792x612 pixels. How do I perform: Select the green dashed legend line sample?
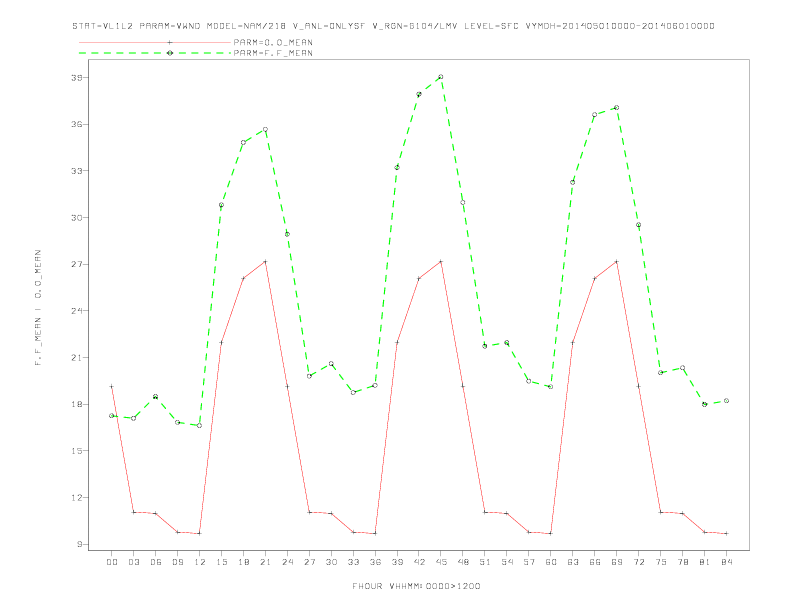click(155, 53)
